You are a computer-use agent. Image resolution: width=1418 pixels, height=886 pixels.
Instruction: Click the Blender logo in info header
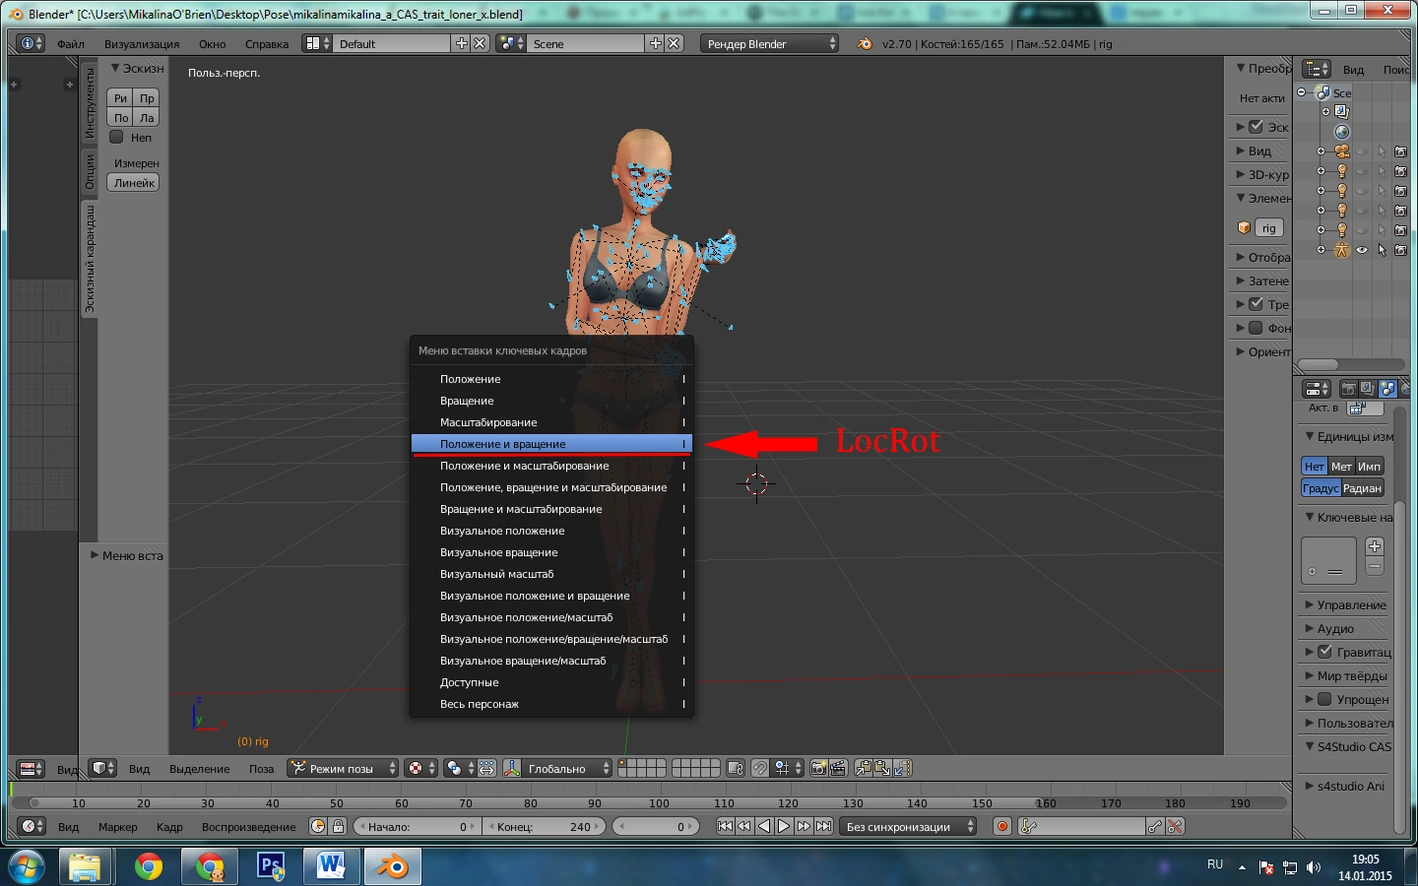pyautogui.click(x=864, y=44)
